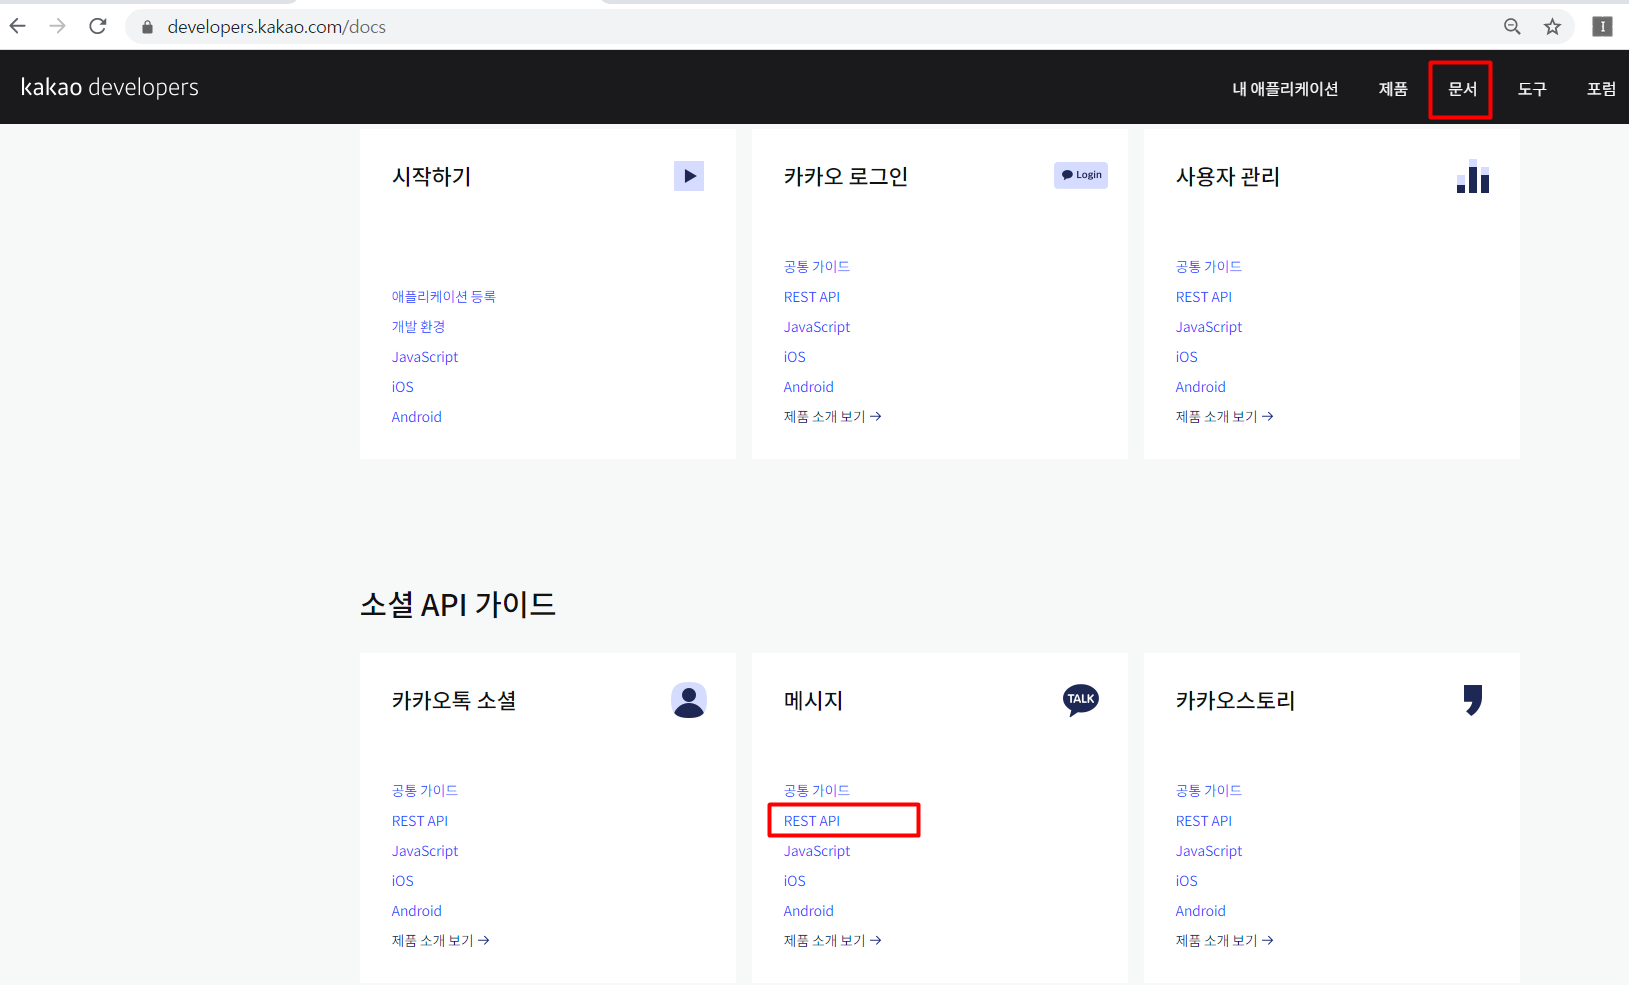Click 제품 소개 보기 under 사용자 관리

[x=1225, y=417]
